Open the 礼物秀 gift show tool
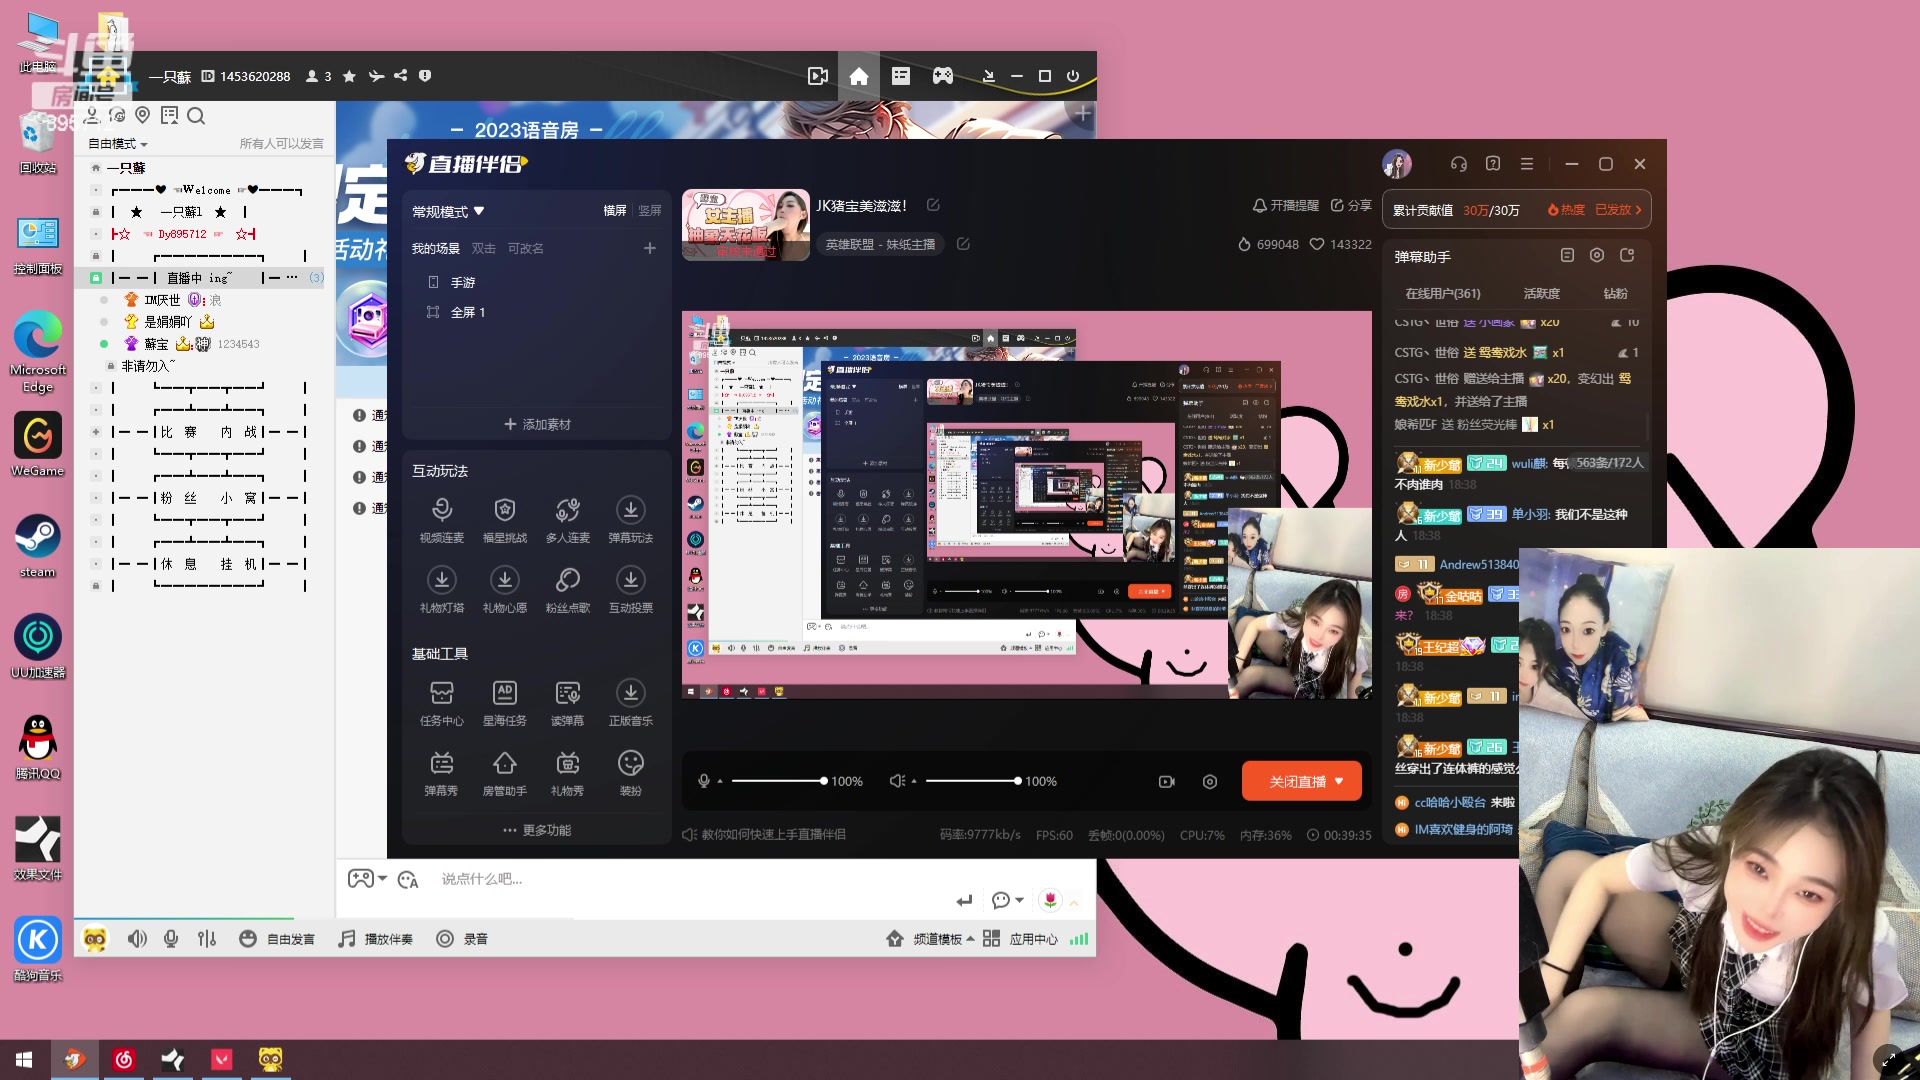This screenshot has height=1080, width=1920. coord(567,764)
